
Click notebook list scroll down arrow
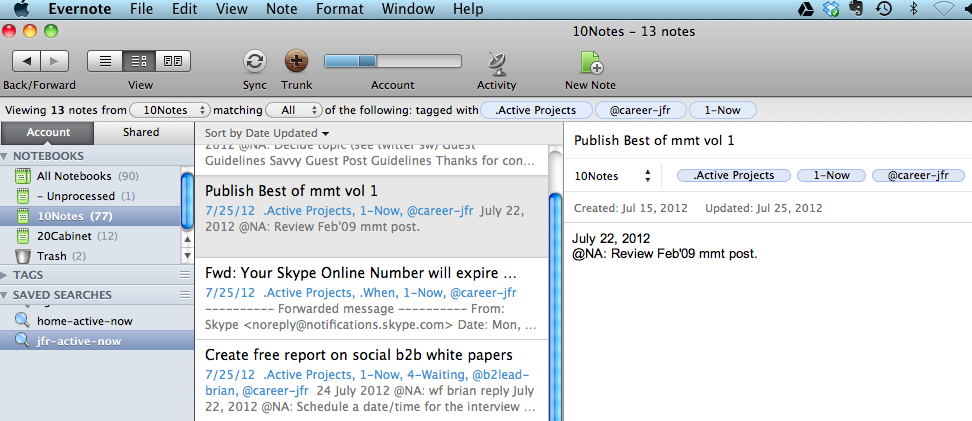(187, 255)
